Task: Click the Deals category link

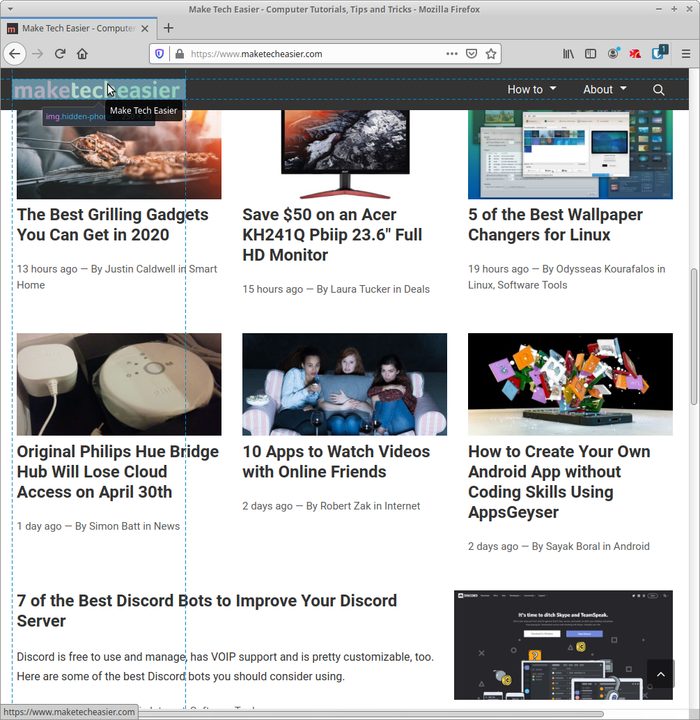Action: tap(417, 289)
